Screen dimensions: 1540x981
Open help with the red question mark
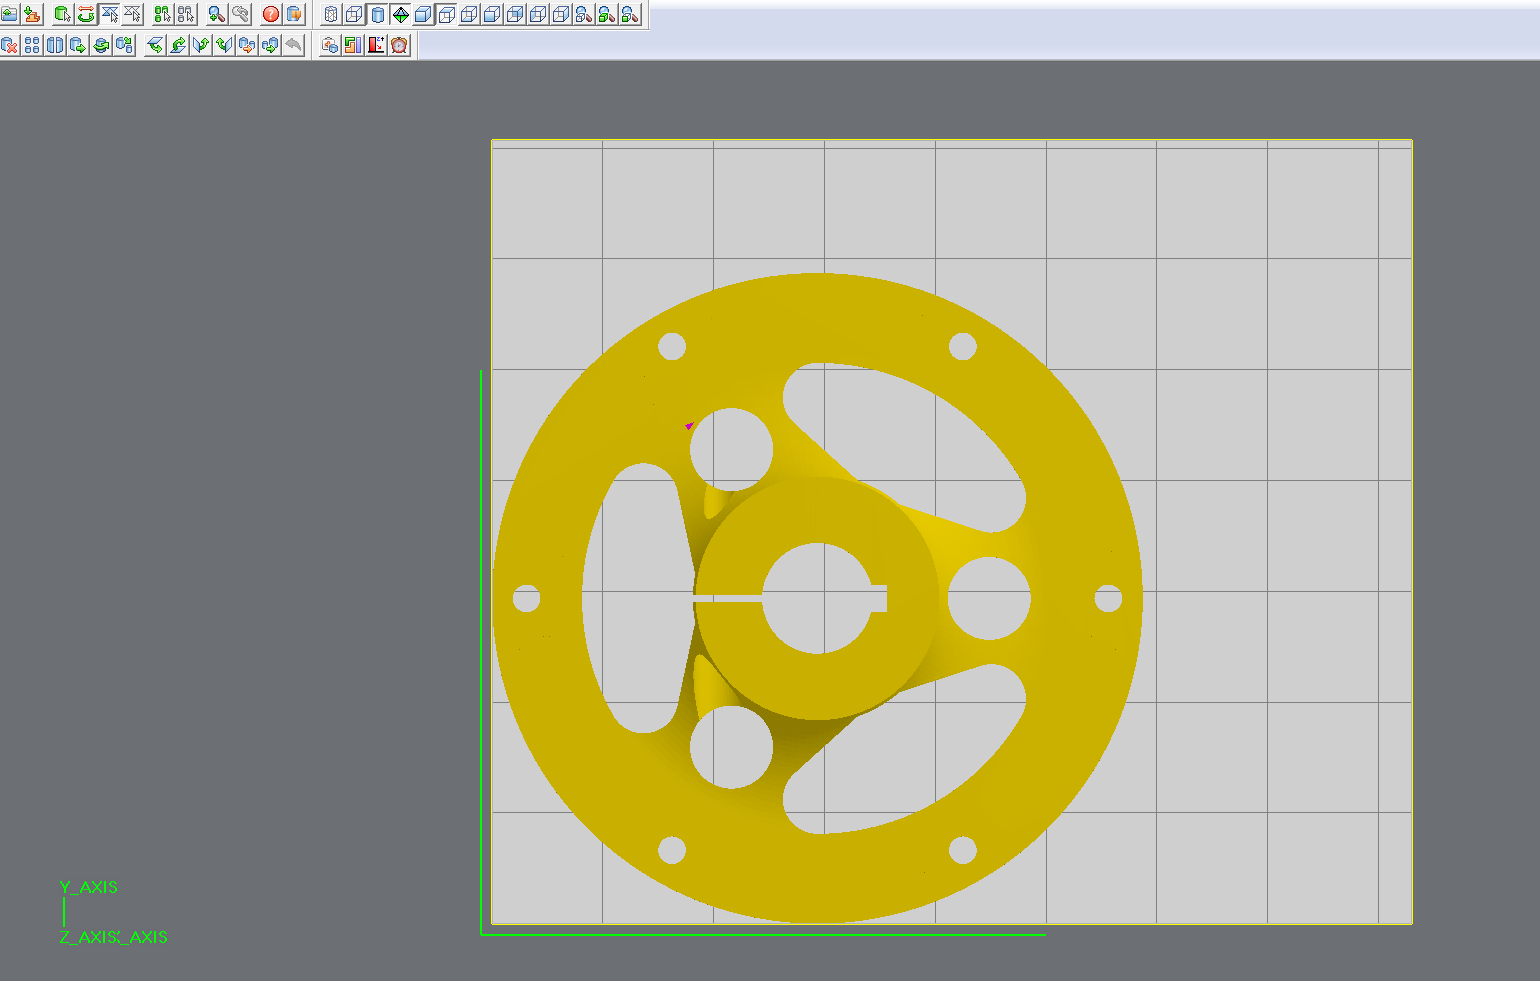271,14
